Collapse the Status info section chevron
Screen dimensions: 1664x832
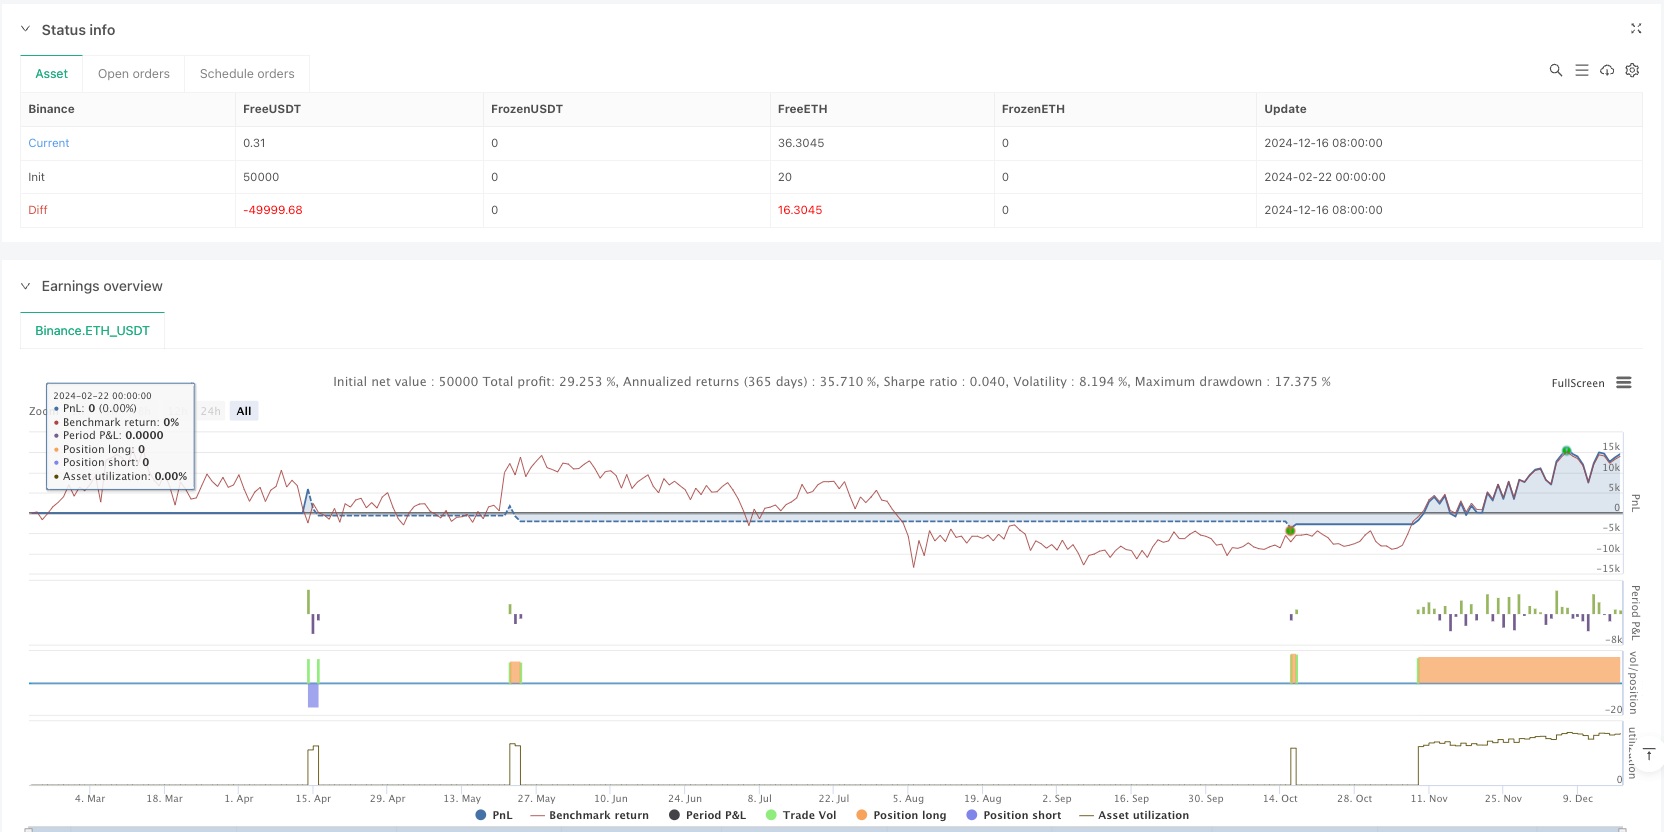pos(26,30)
